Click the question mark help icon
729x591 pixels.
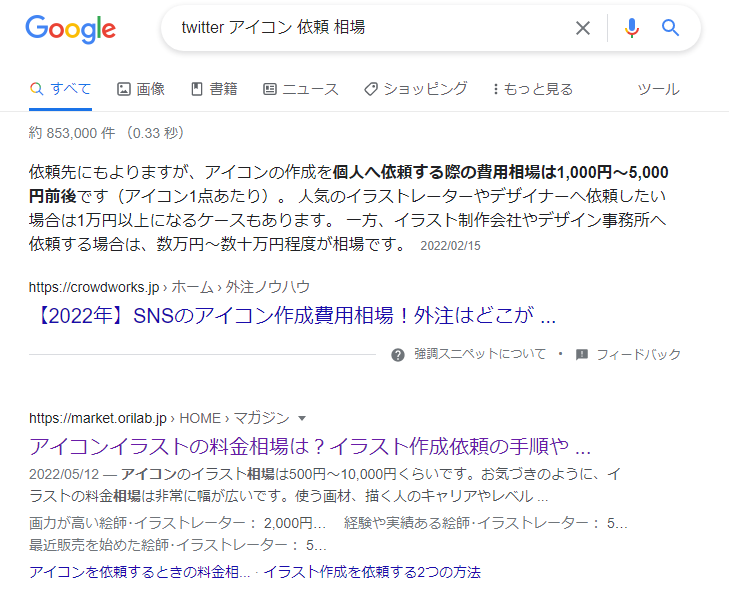(x=398, y=355)
